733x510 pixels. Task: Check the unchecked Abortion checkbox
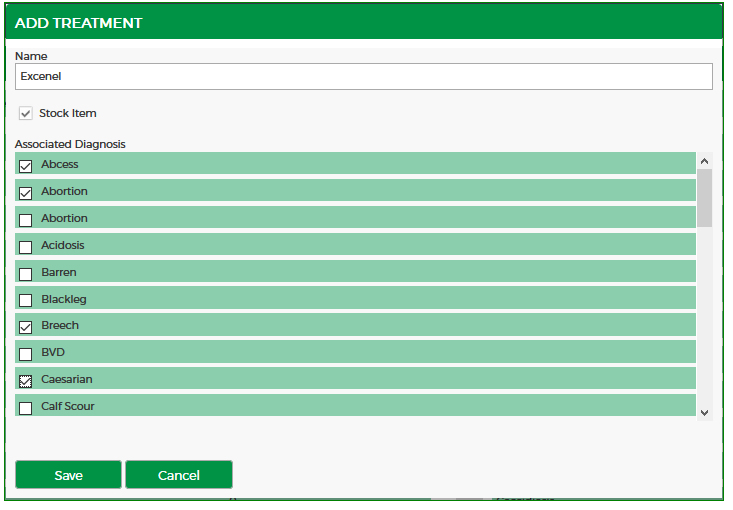(x=26, y=220)
